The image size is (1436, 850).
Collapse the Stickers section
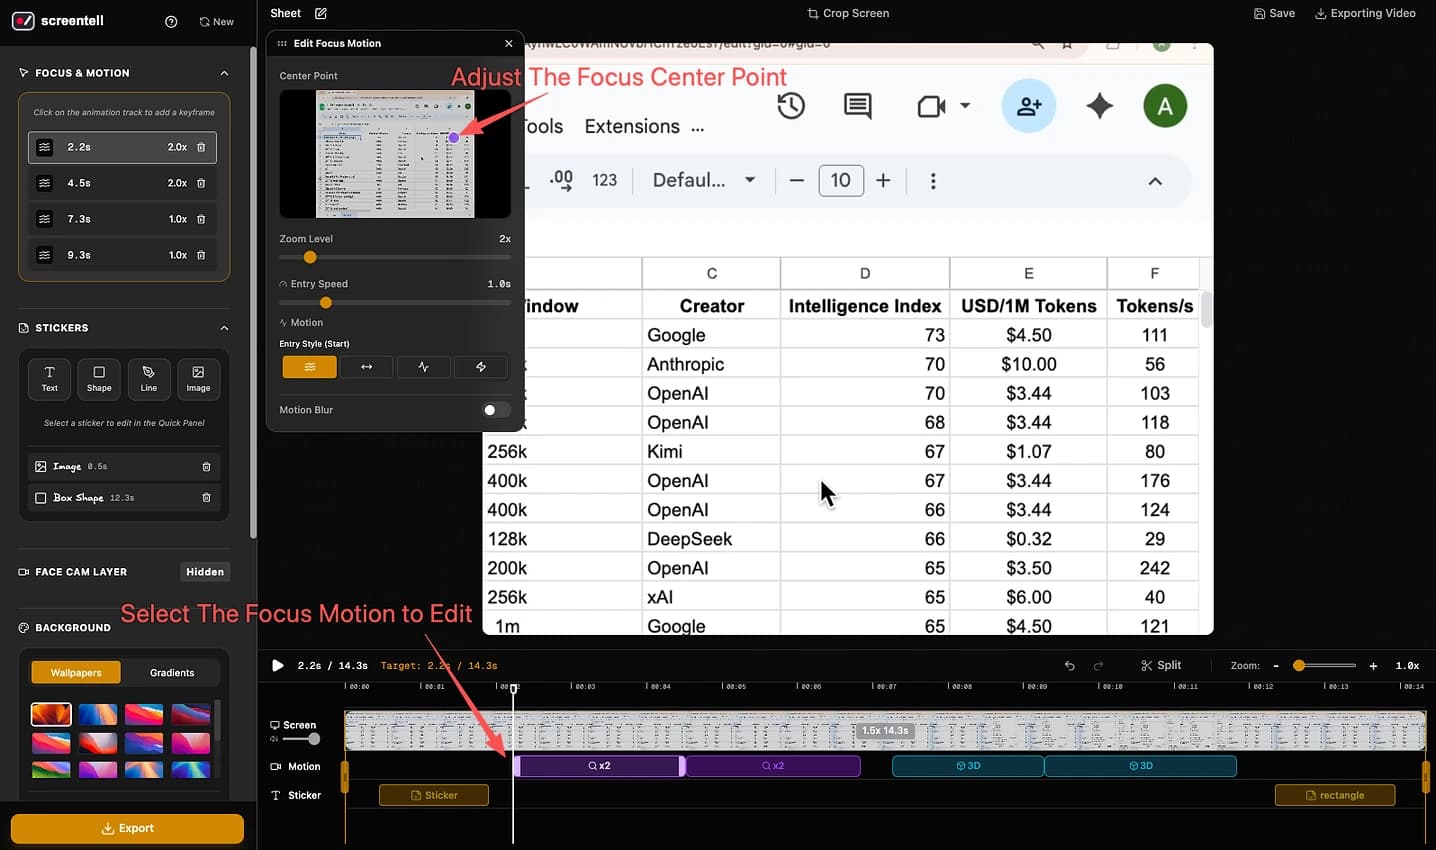(x=224, y=328)
